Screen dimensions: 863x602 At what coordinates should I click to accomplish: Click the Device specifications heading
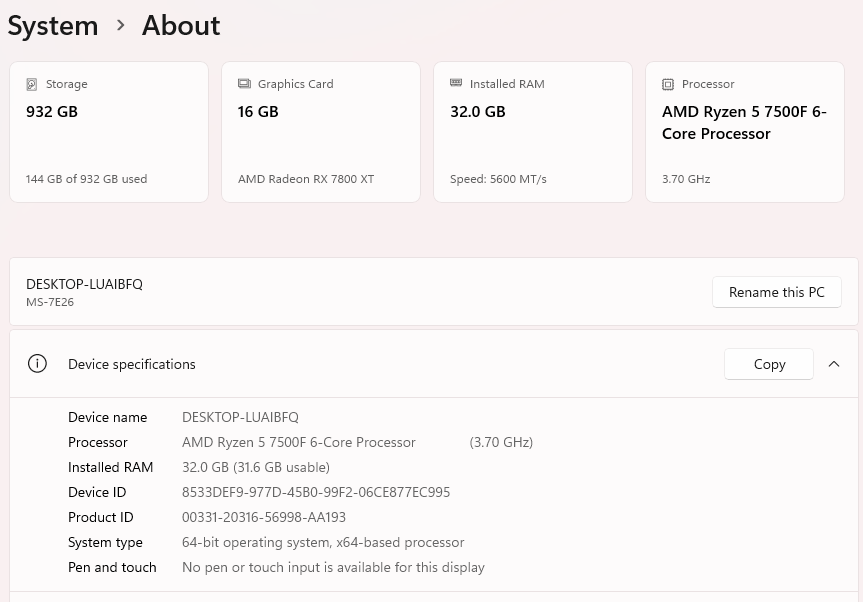(x=132, y=364)
